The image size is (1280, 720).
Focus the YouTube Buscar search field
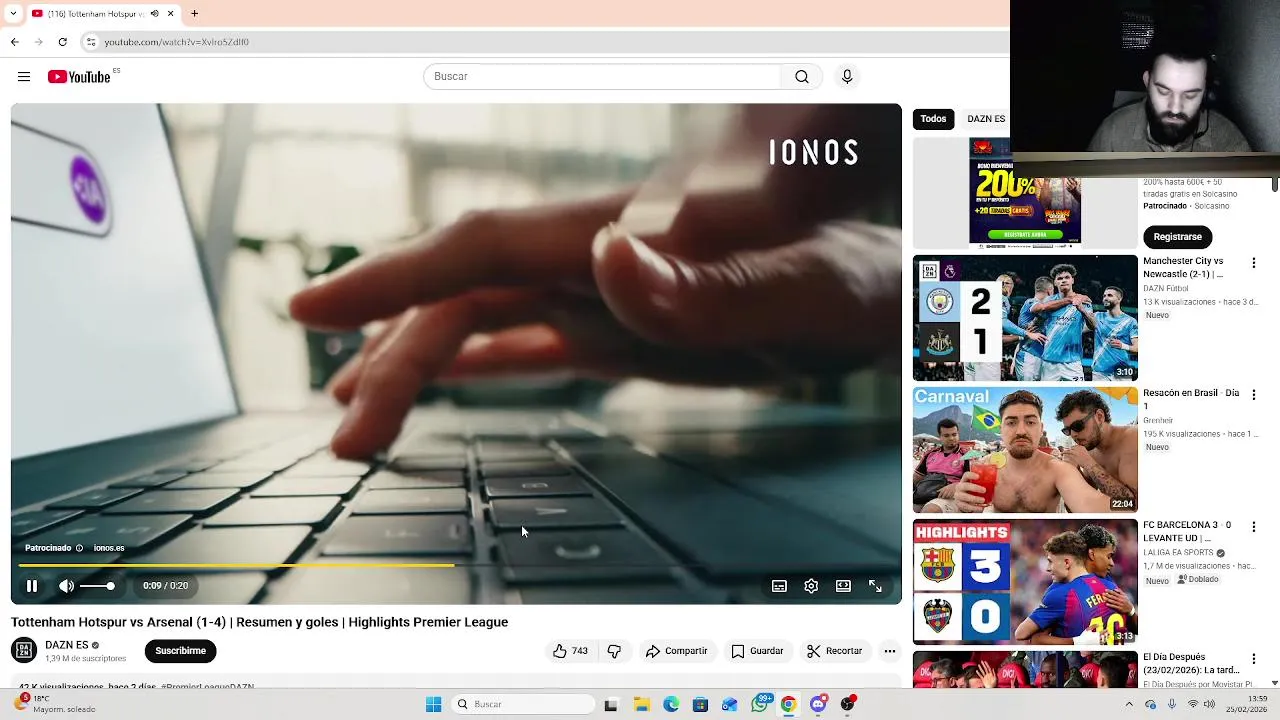point(602,77)
